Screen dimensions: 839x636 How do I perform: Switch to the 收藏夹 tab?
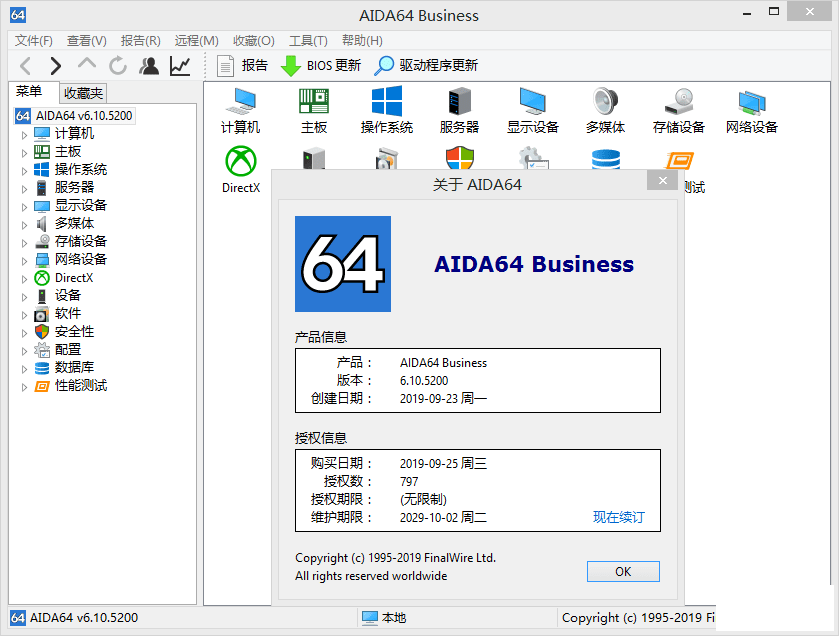[x=83, y=93]
